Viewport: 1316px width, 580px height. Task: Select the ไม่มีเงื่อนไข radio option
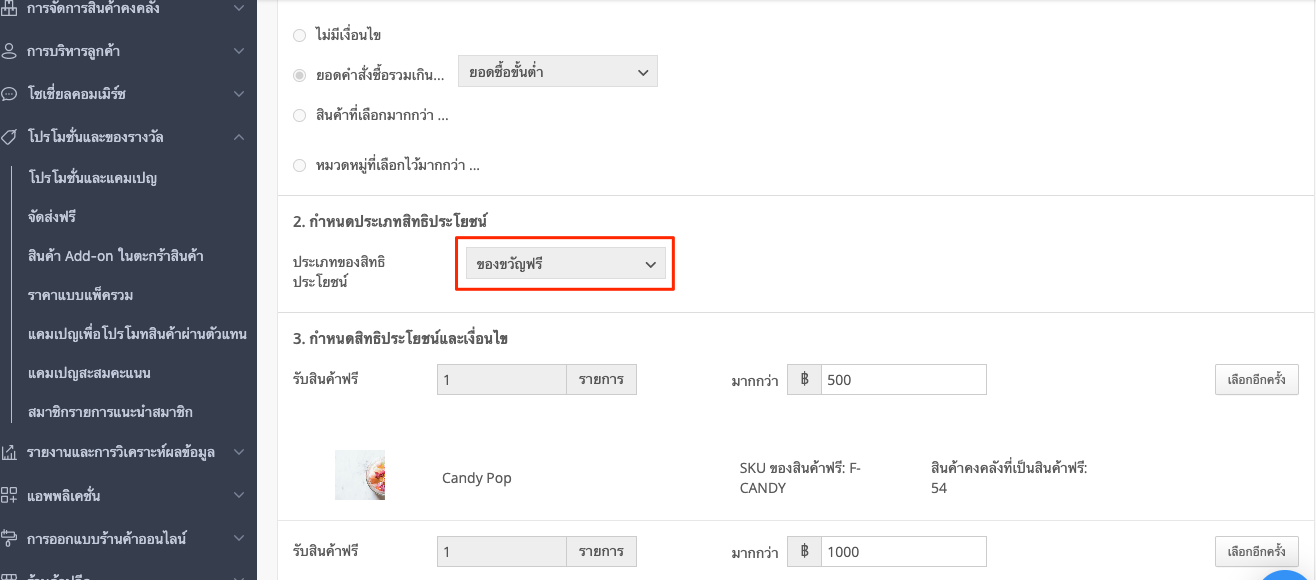point(299,35)
